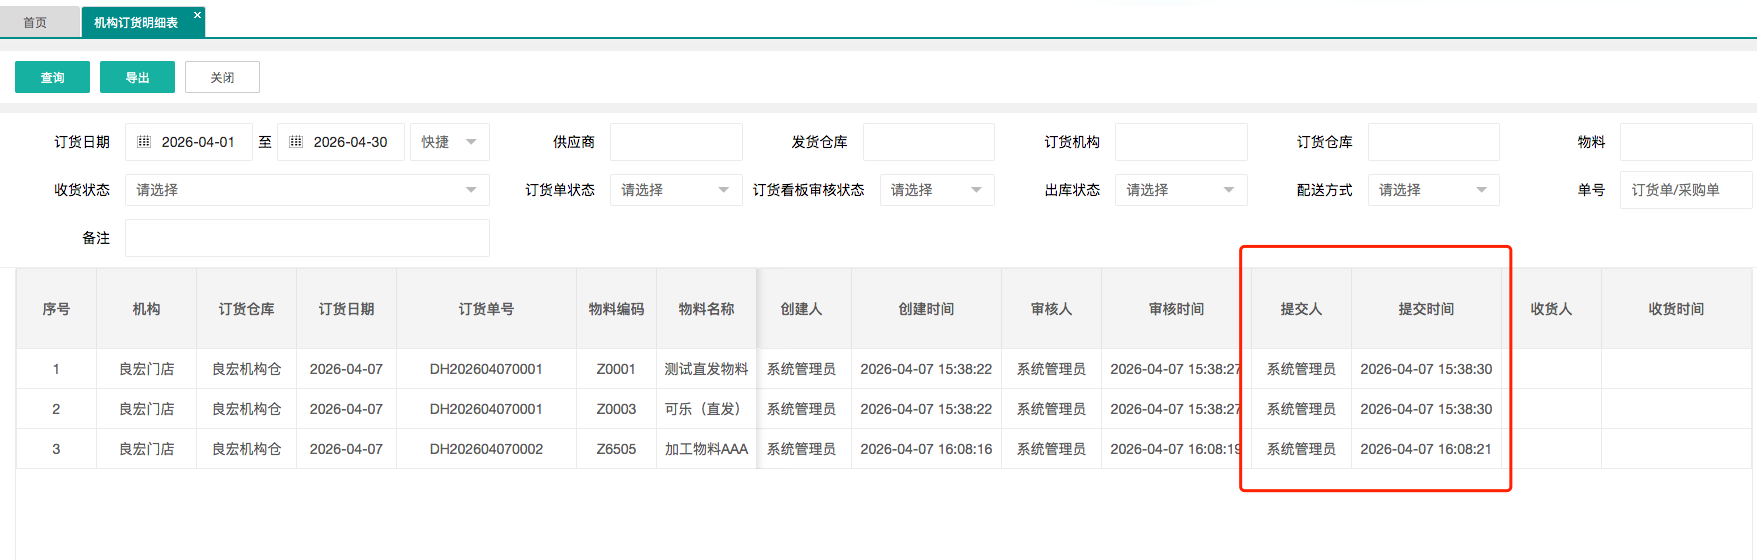
Task: Click audit time 2026-04-07 16:08:19
Action: click(x=1177, y=449)
